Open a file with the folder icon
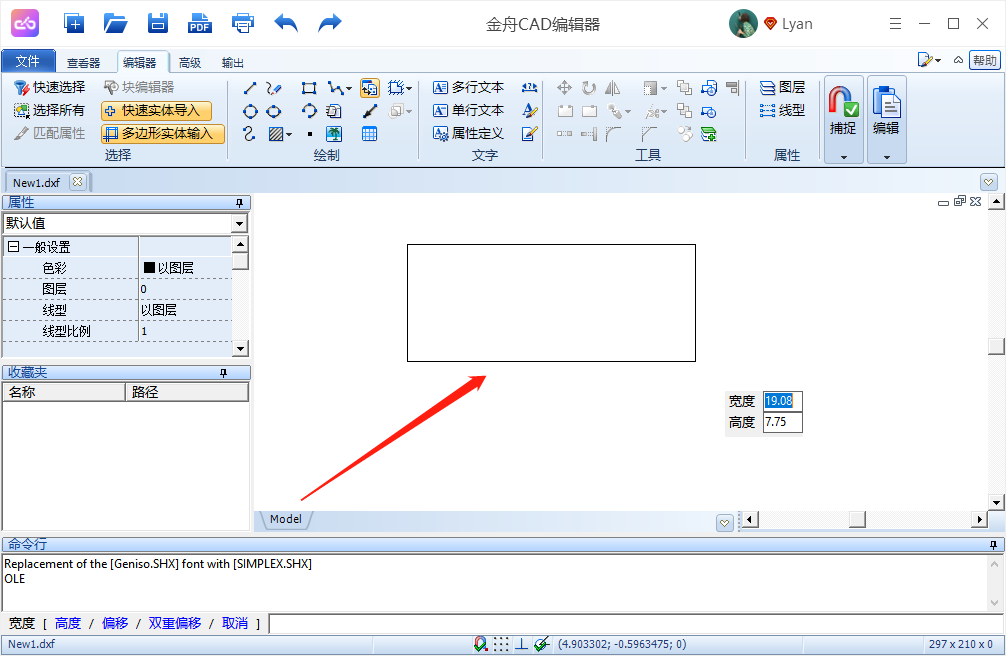This screenshot has height=656, width=1006. 115,24
